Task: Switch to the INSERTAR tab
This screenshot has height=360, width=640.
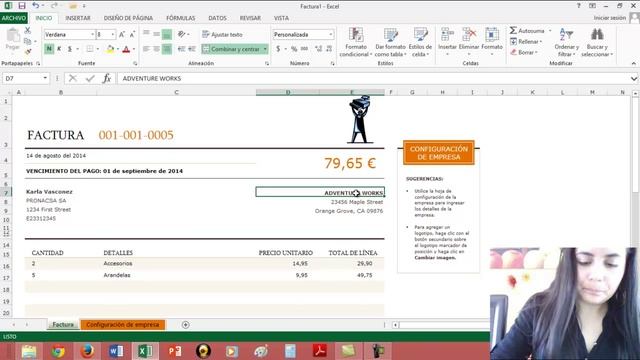Action: point(78,18)
